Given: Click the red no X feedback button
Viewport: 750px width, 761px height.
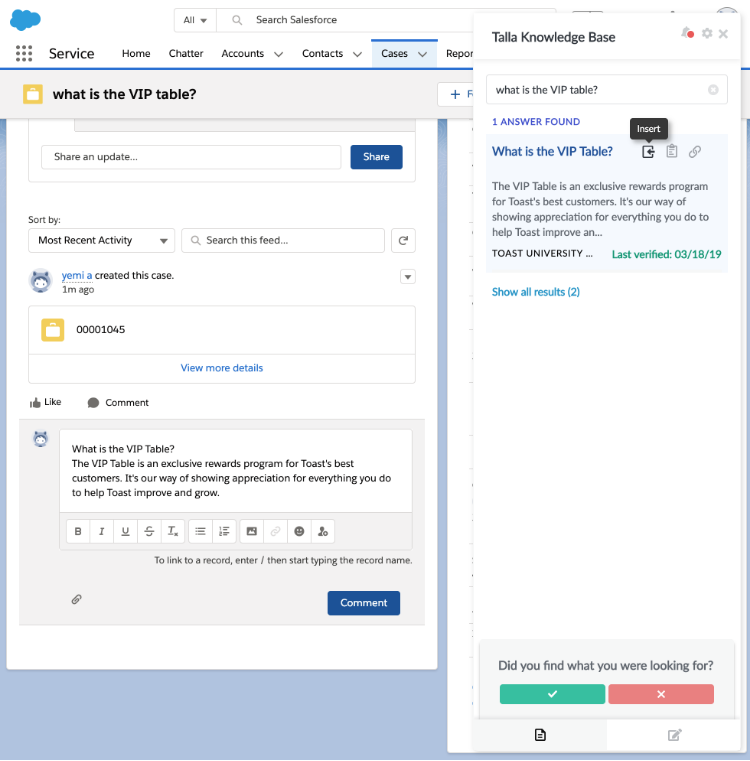Looking at the screenshot, I should (x=661, y=694).
